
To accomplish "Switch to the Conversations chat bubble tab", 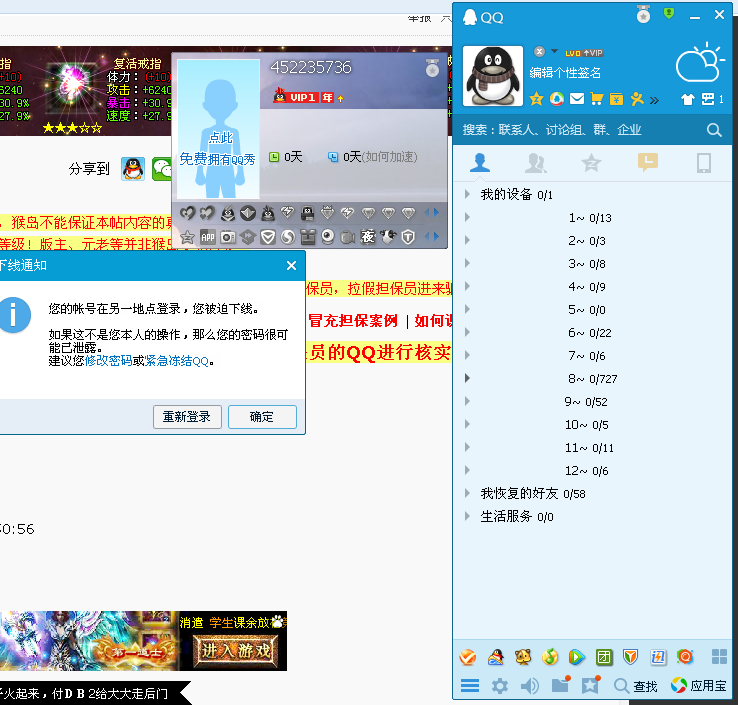I will 648,163.
